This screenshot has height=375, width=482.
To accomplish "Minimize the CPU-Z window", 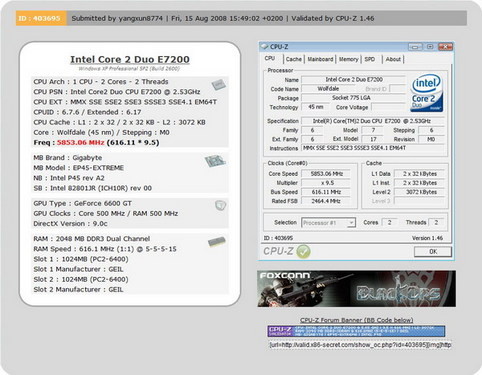I will click(x=415, y=47).
